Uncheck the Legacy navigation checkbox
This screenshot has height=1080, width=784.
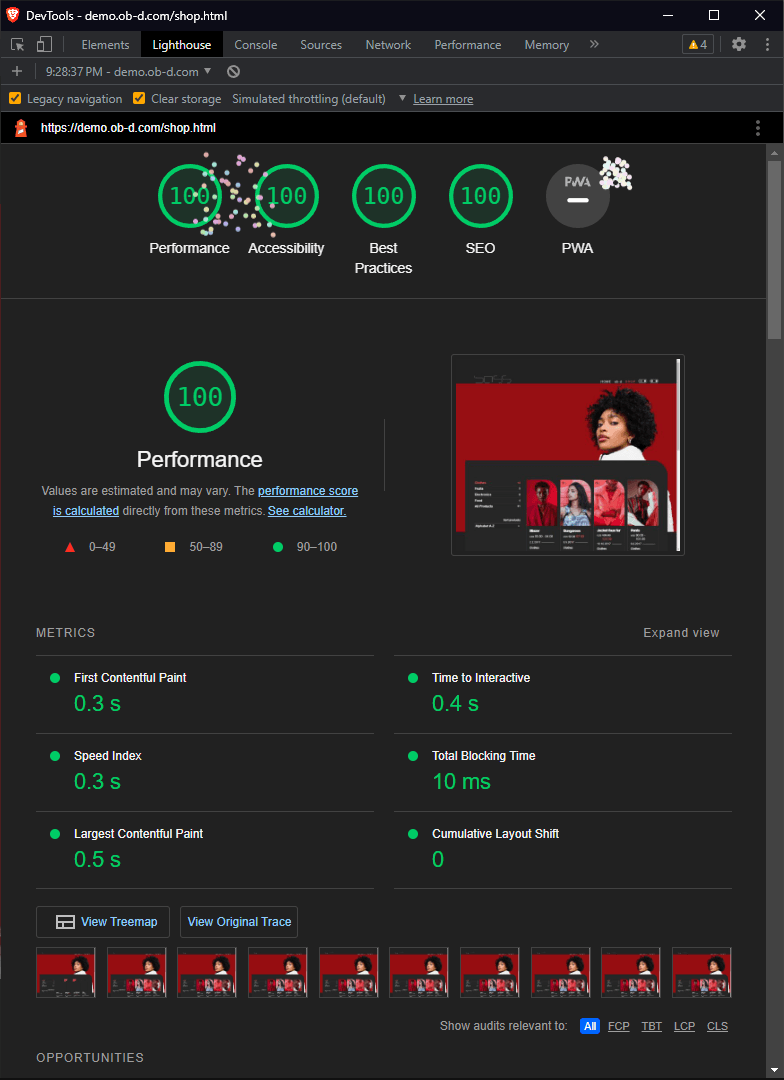[14, 98]
